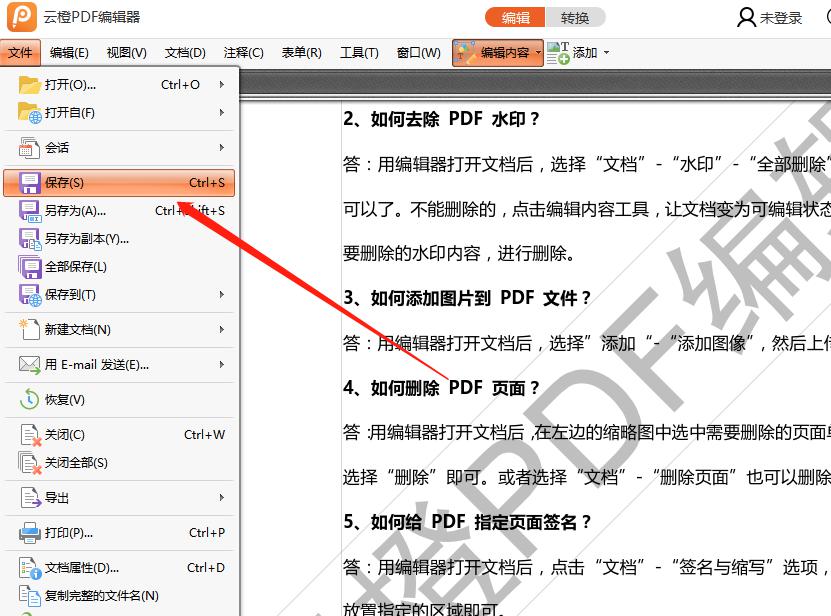Viewport: 831px width, 616px height.
Task: Click the 未登录 user avatar icon
Action: point(746,17)
